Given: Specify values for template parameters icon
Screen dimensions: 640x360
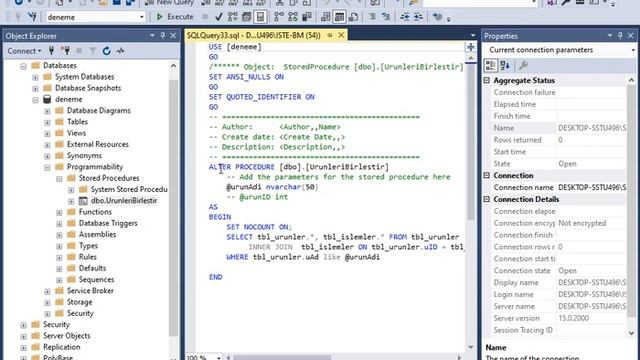Looking at the screenshot, I should [437, 17].
